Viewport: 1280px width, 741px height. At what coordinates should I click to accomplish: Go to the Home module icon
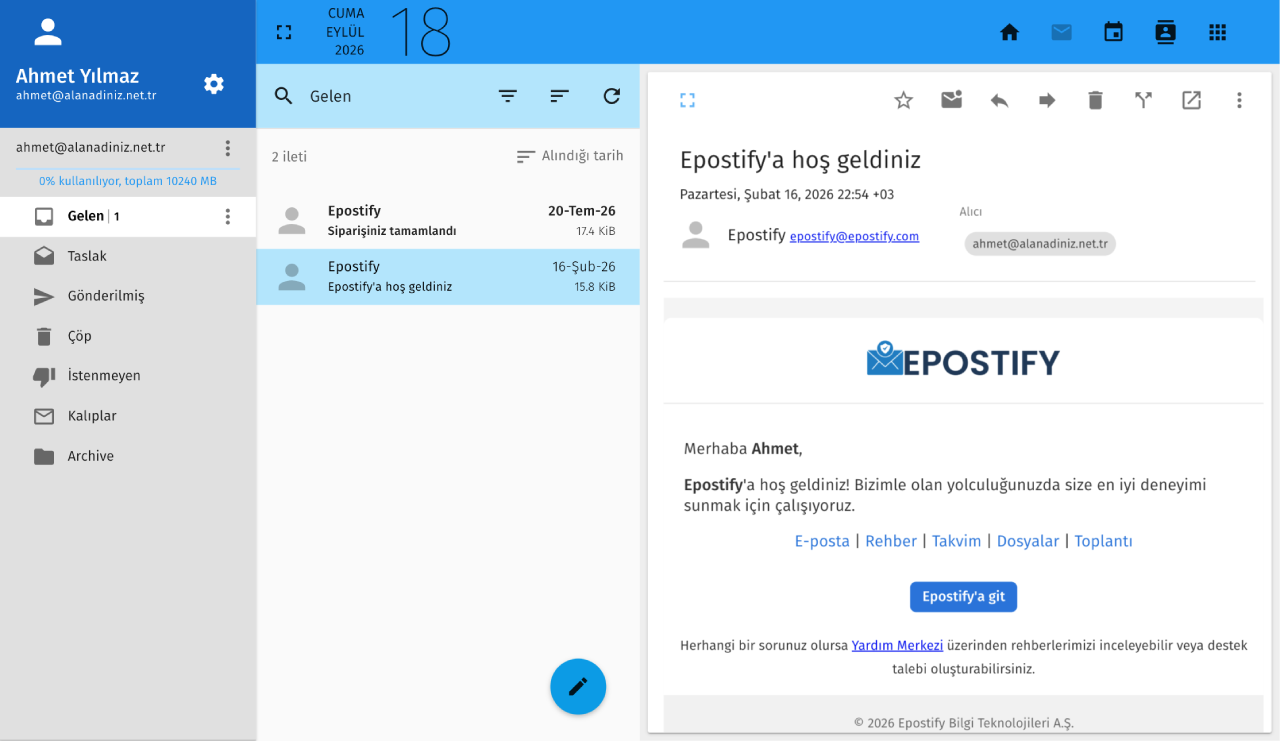tap(1010, 32)
